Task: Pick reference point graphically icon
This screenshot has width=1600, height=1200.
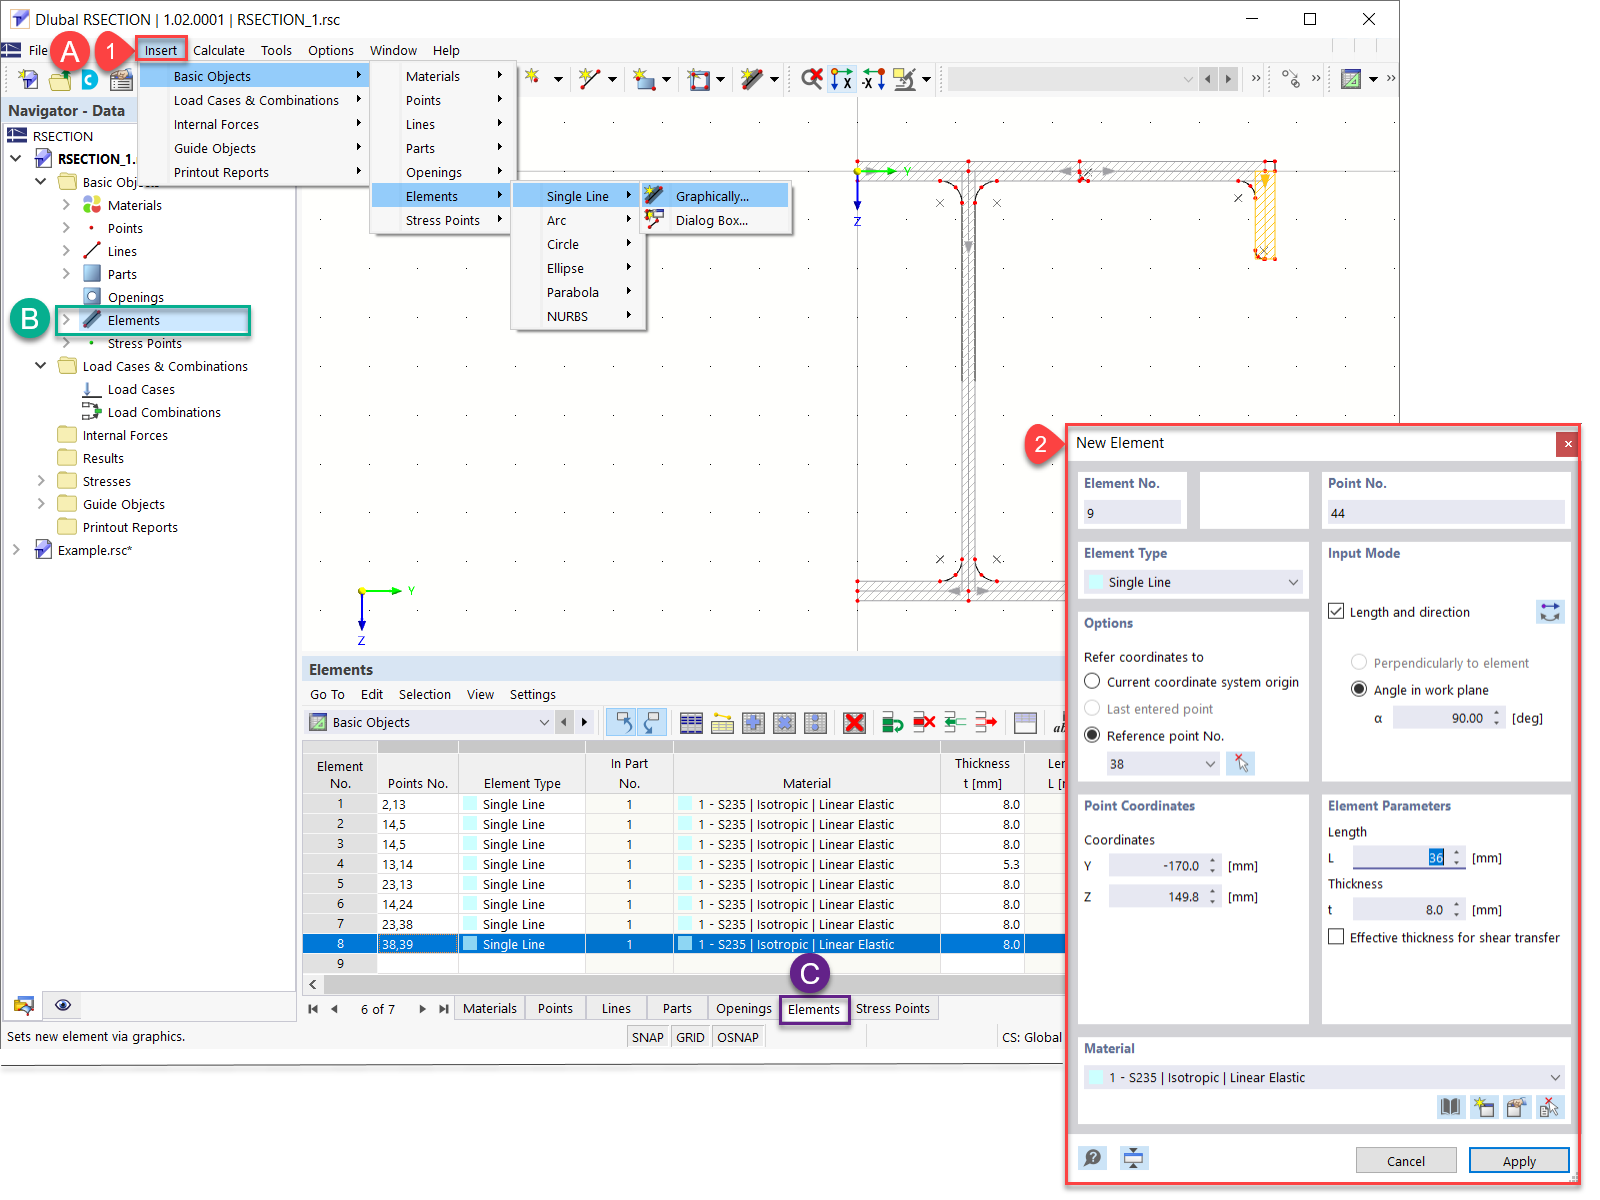Action: 1241,763
